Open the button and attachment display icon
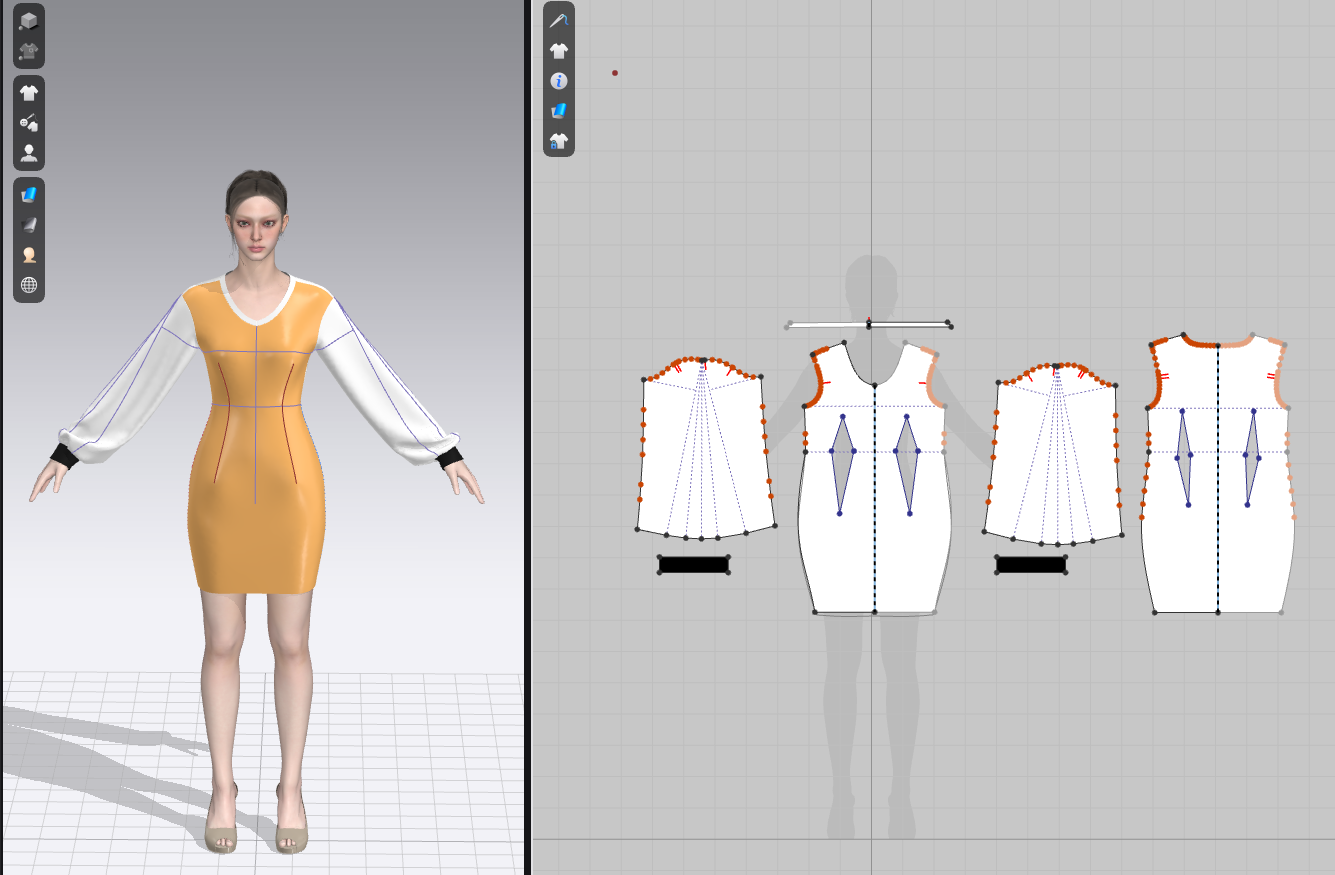Screen dimensions: 1335x875 coord(29,123)
